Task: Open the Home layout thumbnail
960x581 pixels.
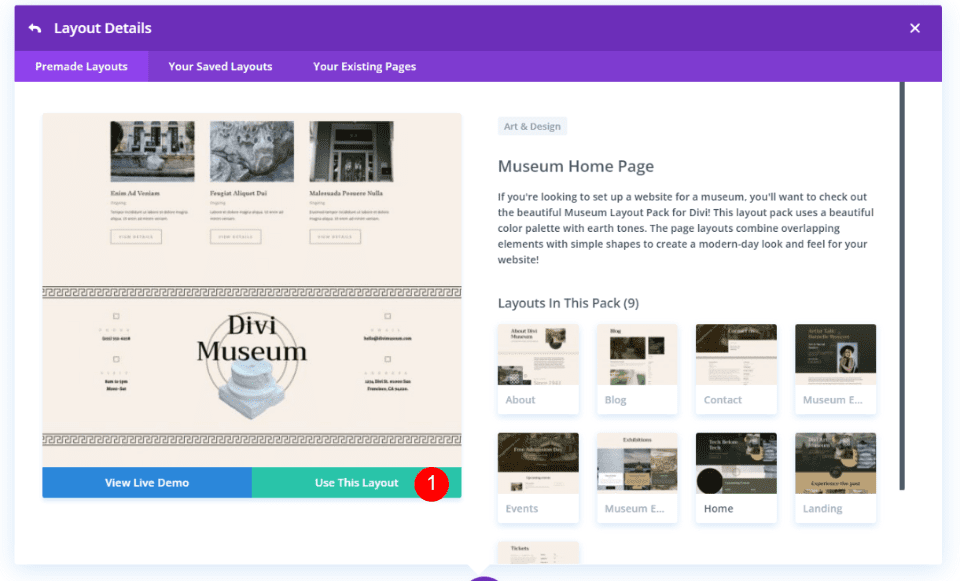Action: pos(736,477)
